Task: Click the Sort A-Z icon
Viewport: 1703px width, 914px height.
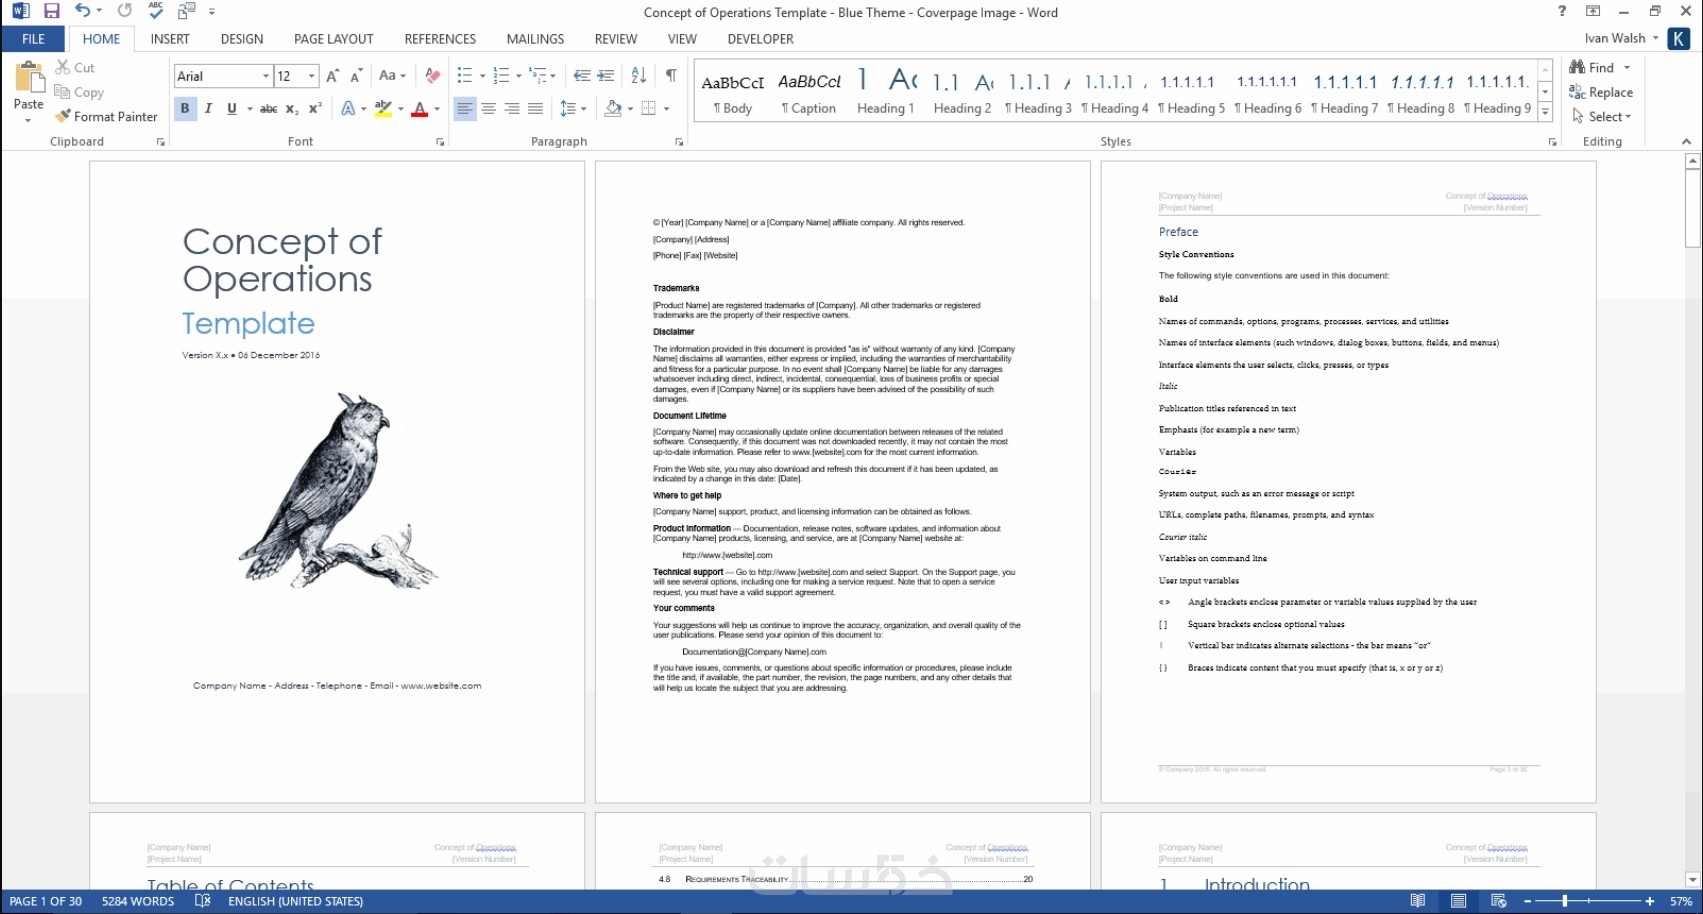Action: [639, 75]
